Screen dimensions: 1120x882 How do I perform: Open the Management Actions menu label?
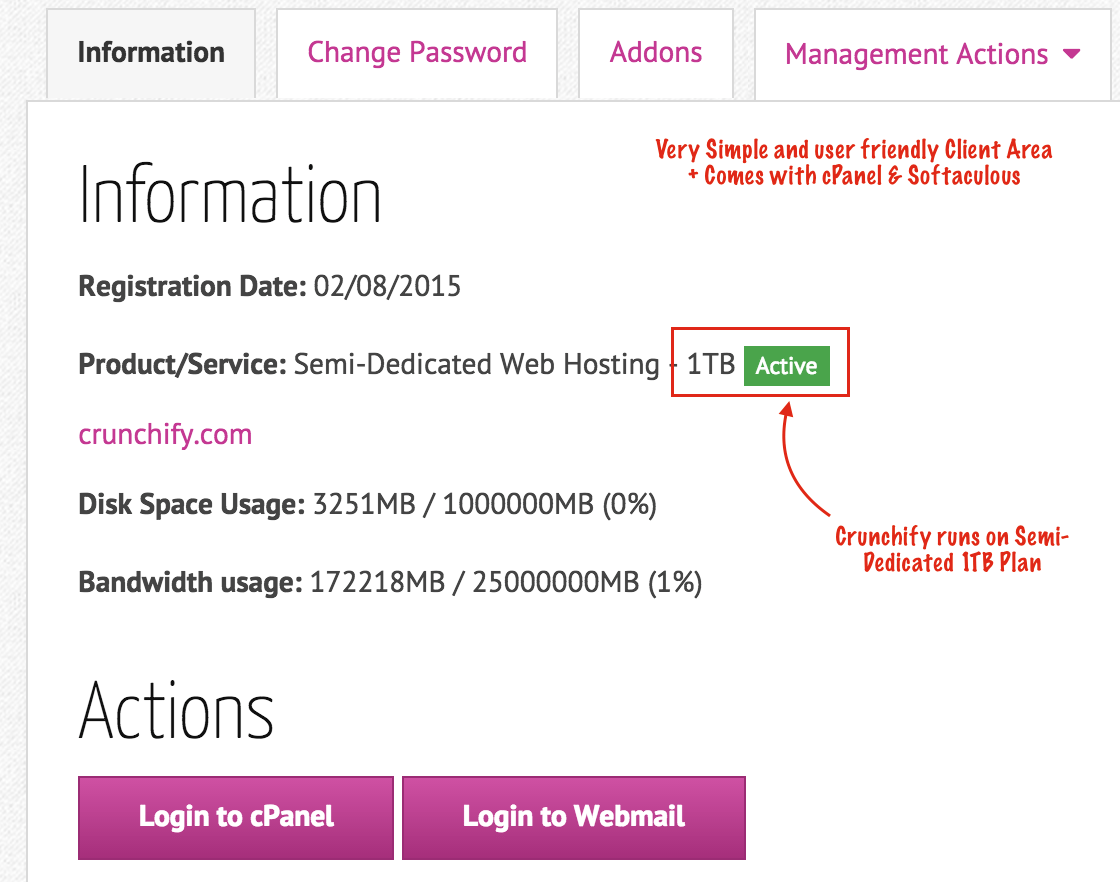pos(916,54)
